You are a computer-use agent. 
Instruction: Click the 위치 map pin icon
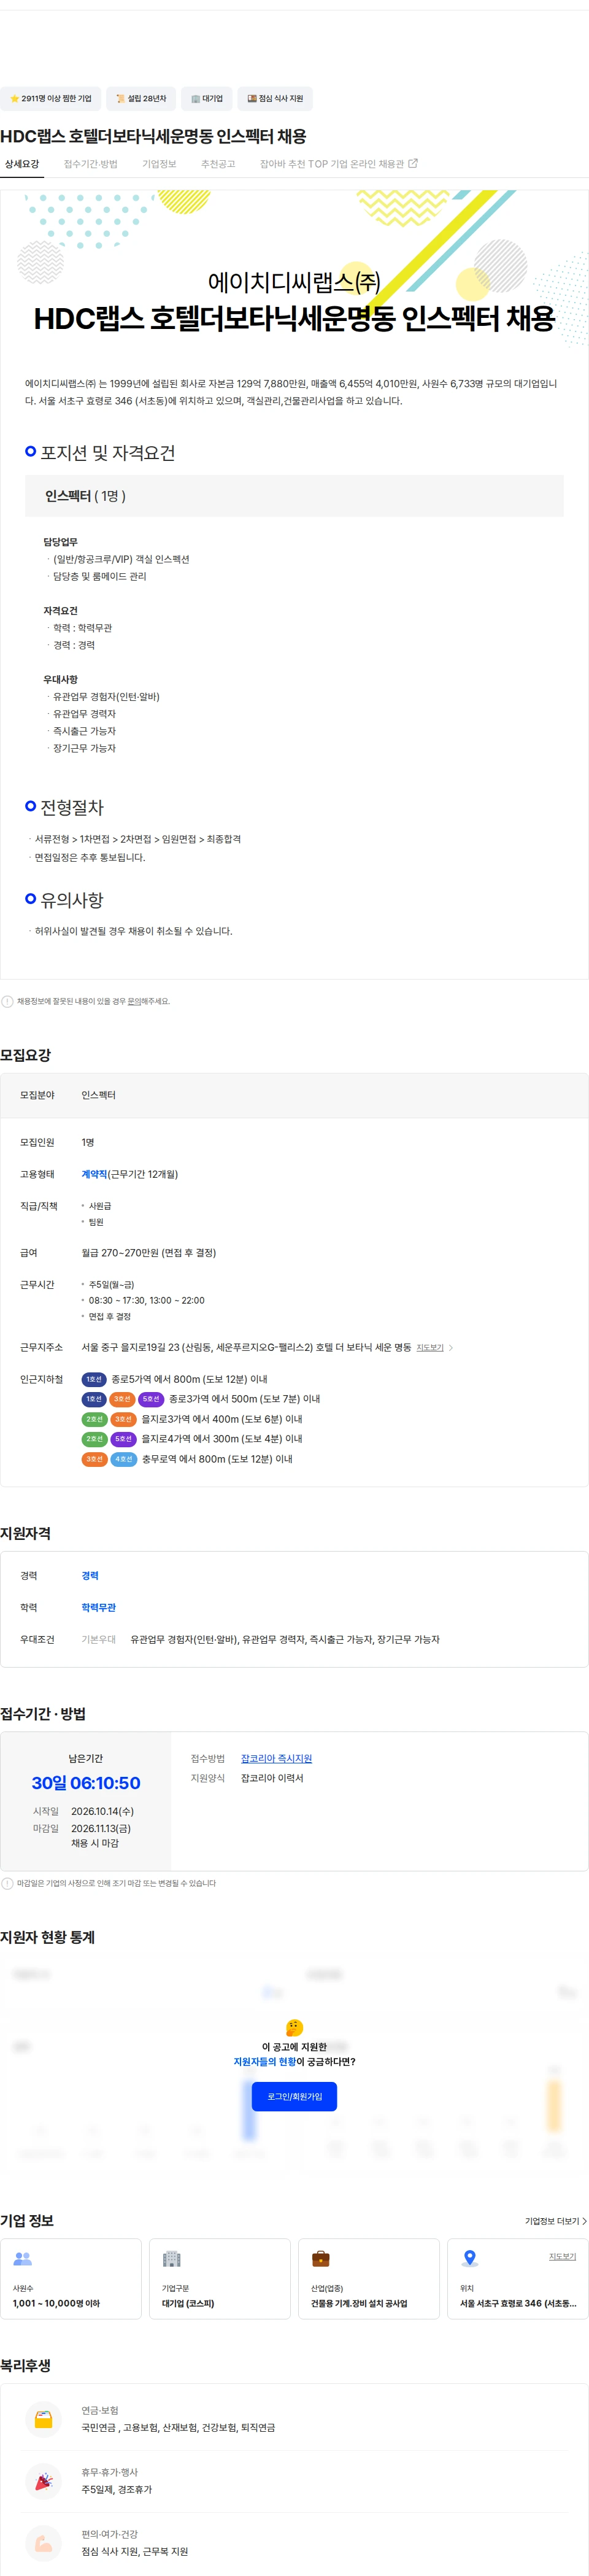(x=470, y=2258)
